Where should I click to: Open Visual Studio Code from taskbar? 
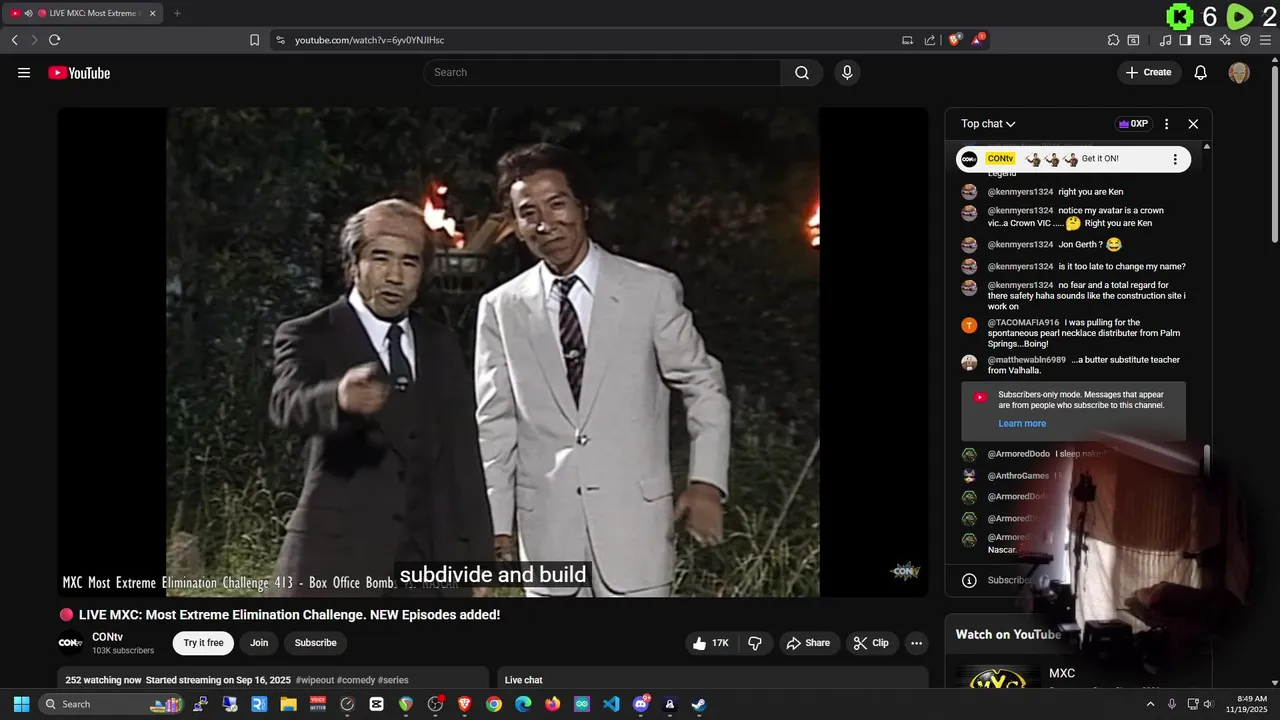pos(611,704)
